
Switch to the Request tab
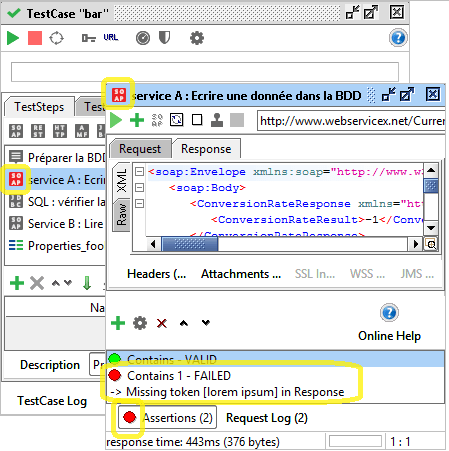140,149
